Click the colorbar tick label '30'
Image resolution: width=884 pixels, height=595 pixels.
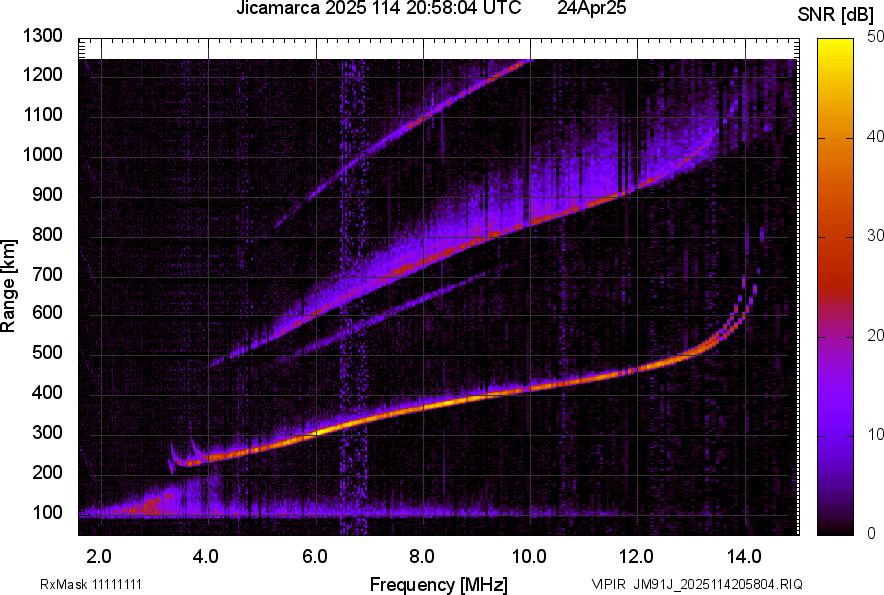pyautogui.click(x=875, y=235)
